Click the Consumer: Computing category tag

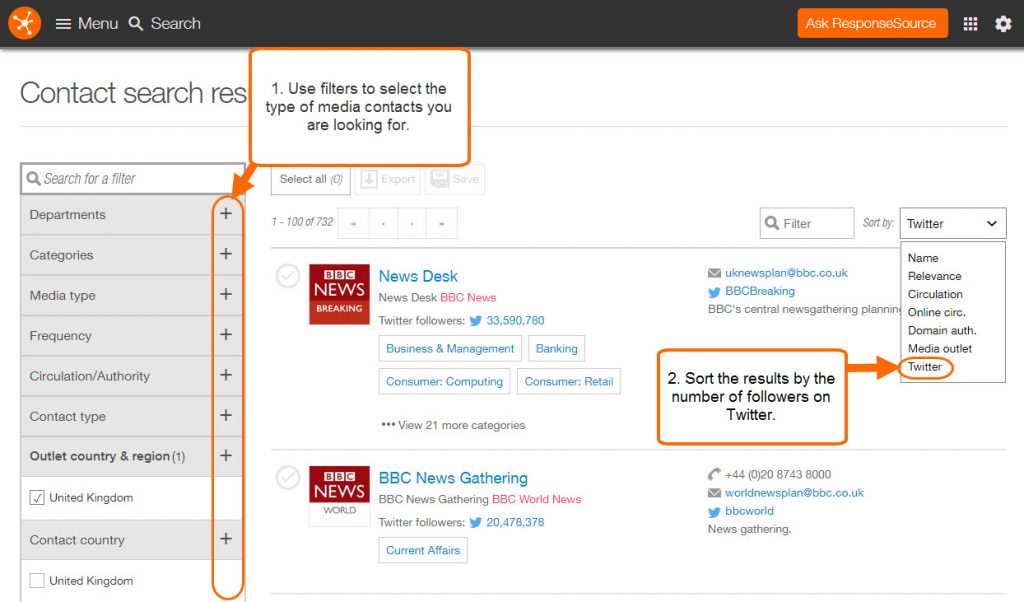click(x=444, y=381)
